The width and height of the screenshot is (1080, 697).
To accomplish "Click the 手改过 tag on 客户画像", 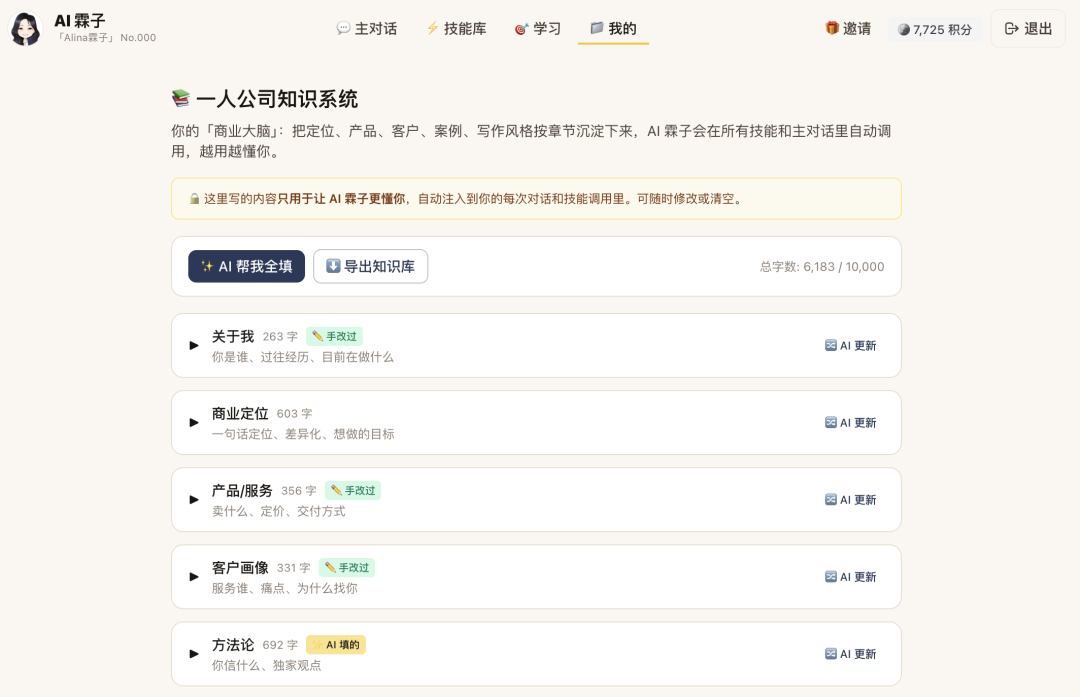I will (x=346, y=568).
